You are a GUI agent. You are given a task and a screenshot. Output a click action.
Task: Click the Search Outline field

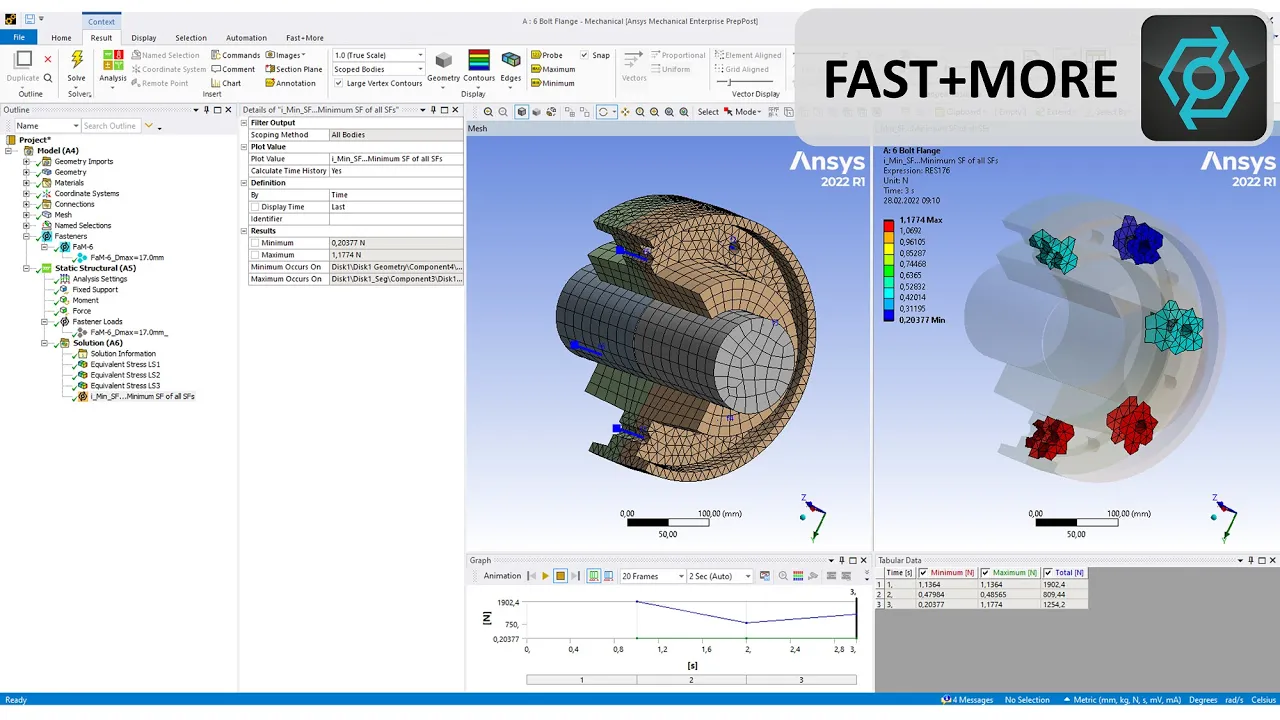110,126
